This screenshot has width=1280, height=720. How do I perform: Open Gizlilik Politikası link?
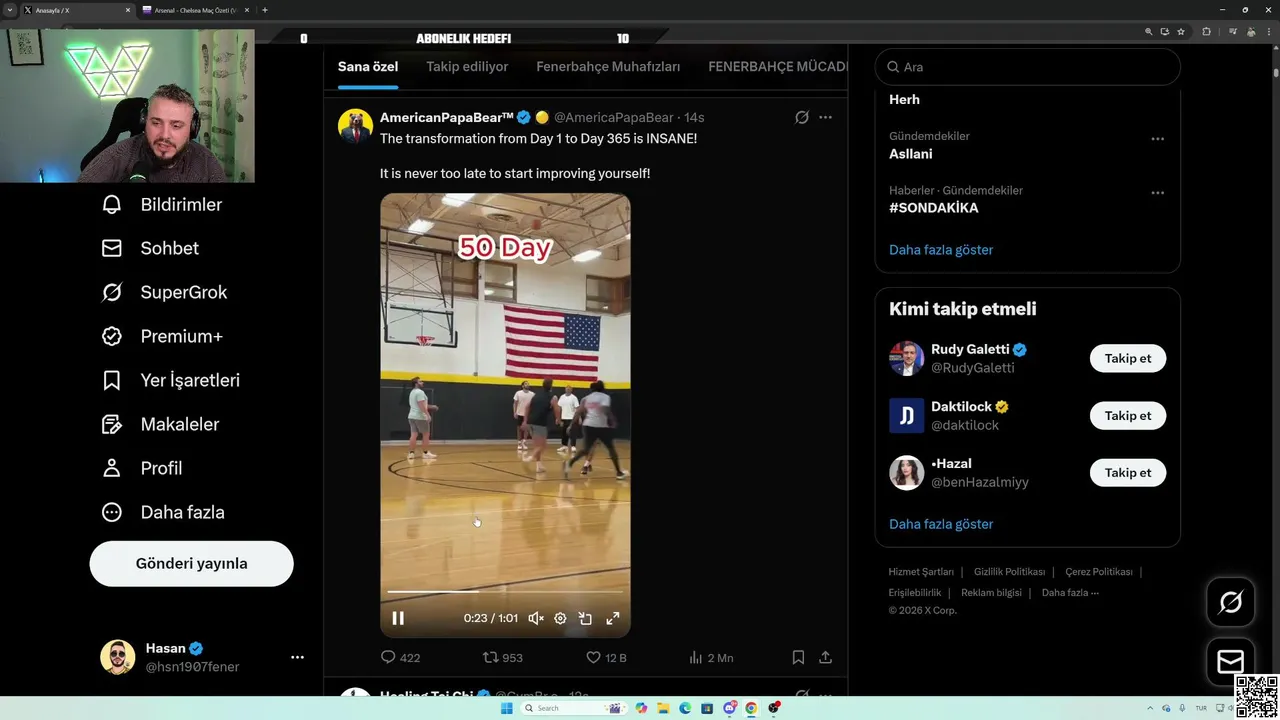[x=1009, y=572]
